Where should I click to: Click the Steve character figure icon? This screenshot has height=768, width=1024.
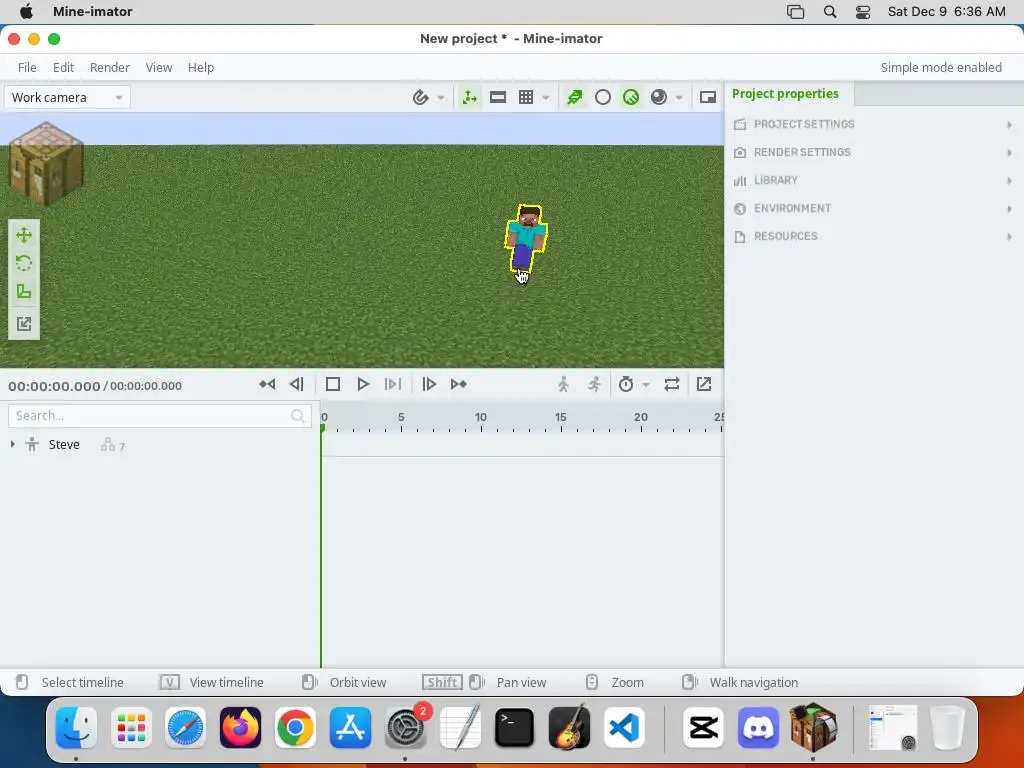[x=32, y=445]
